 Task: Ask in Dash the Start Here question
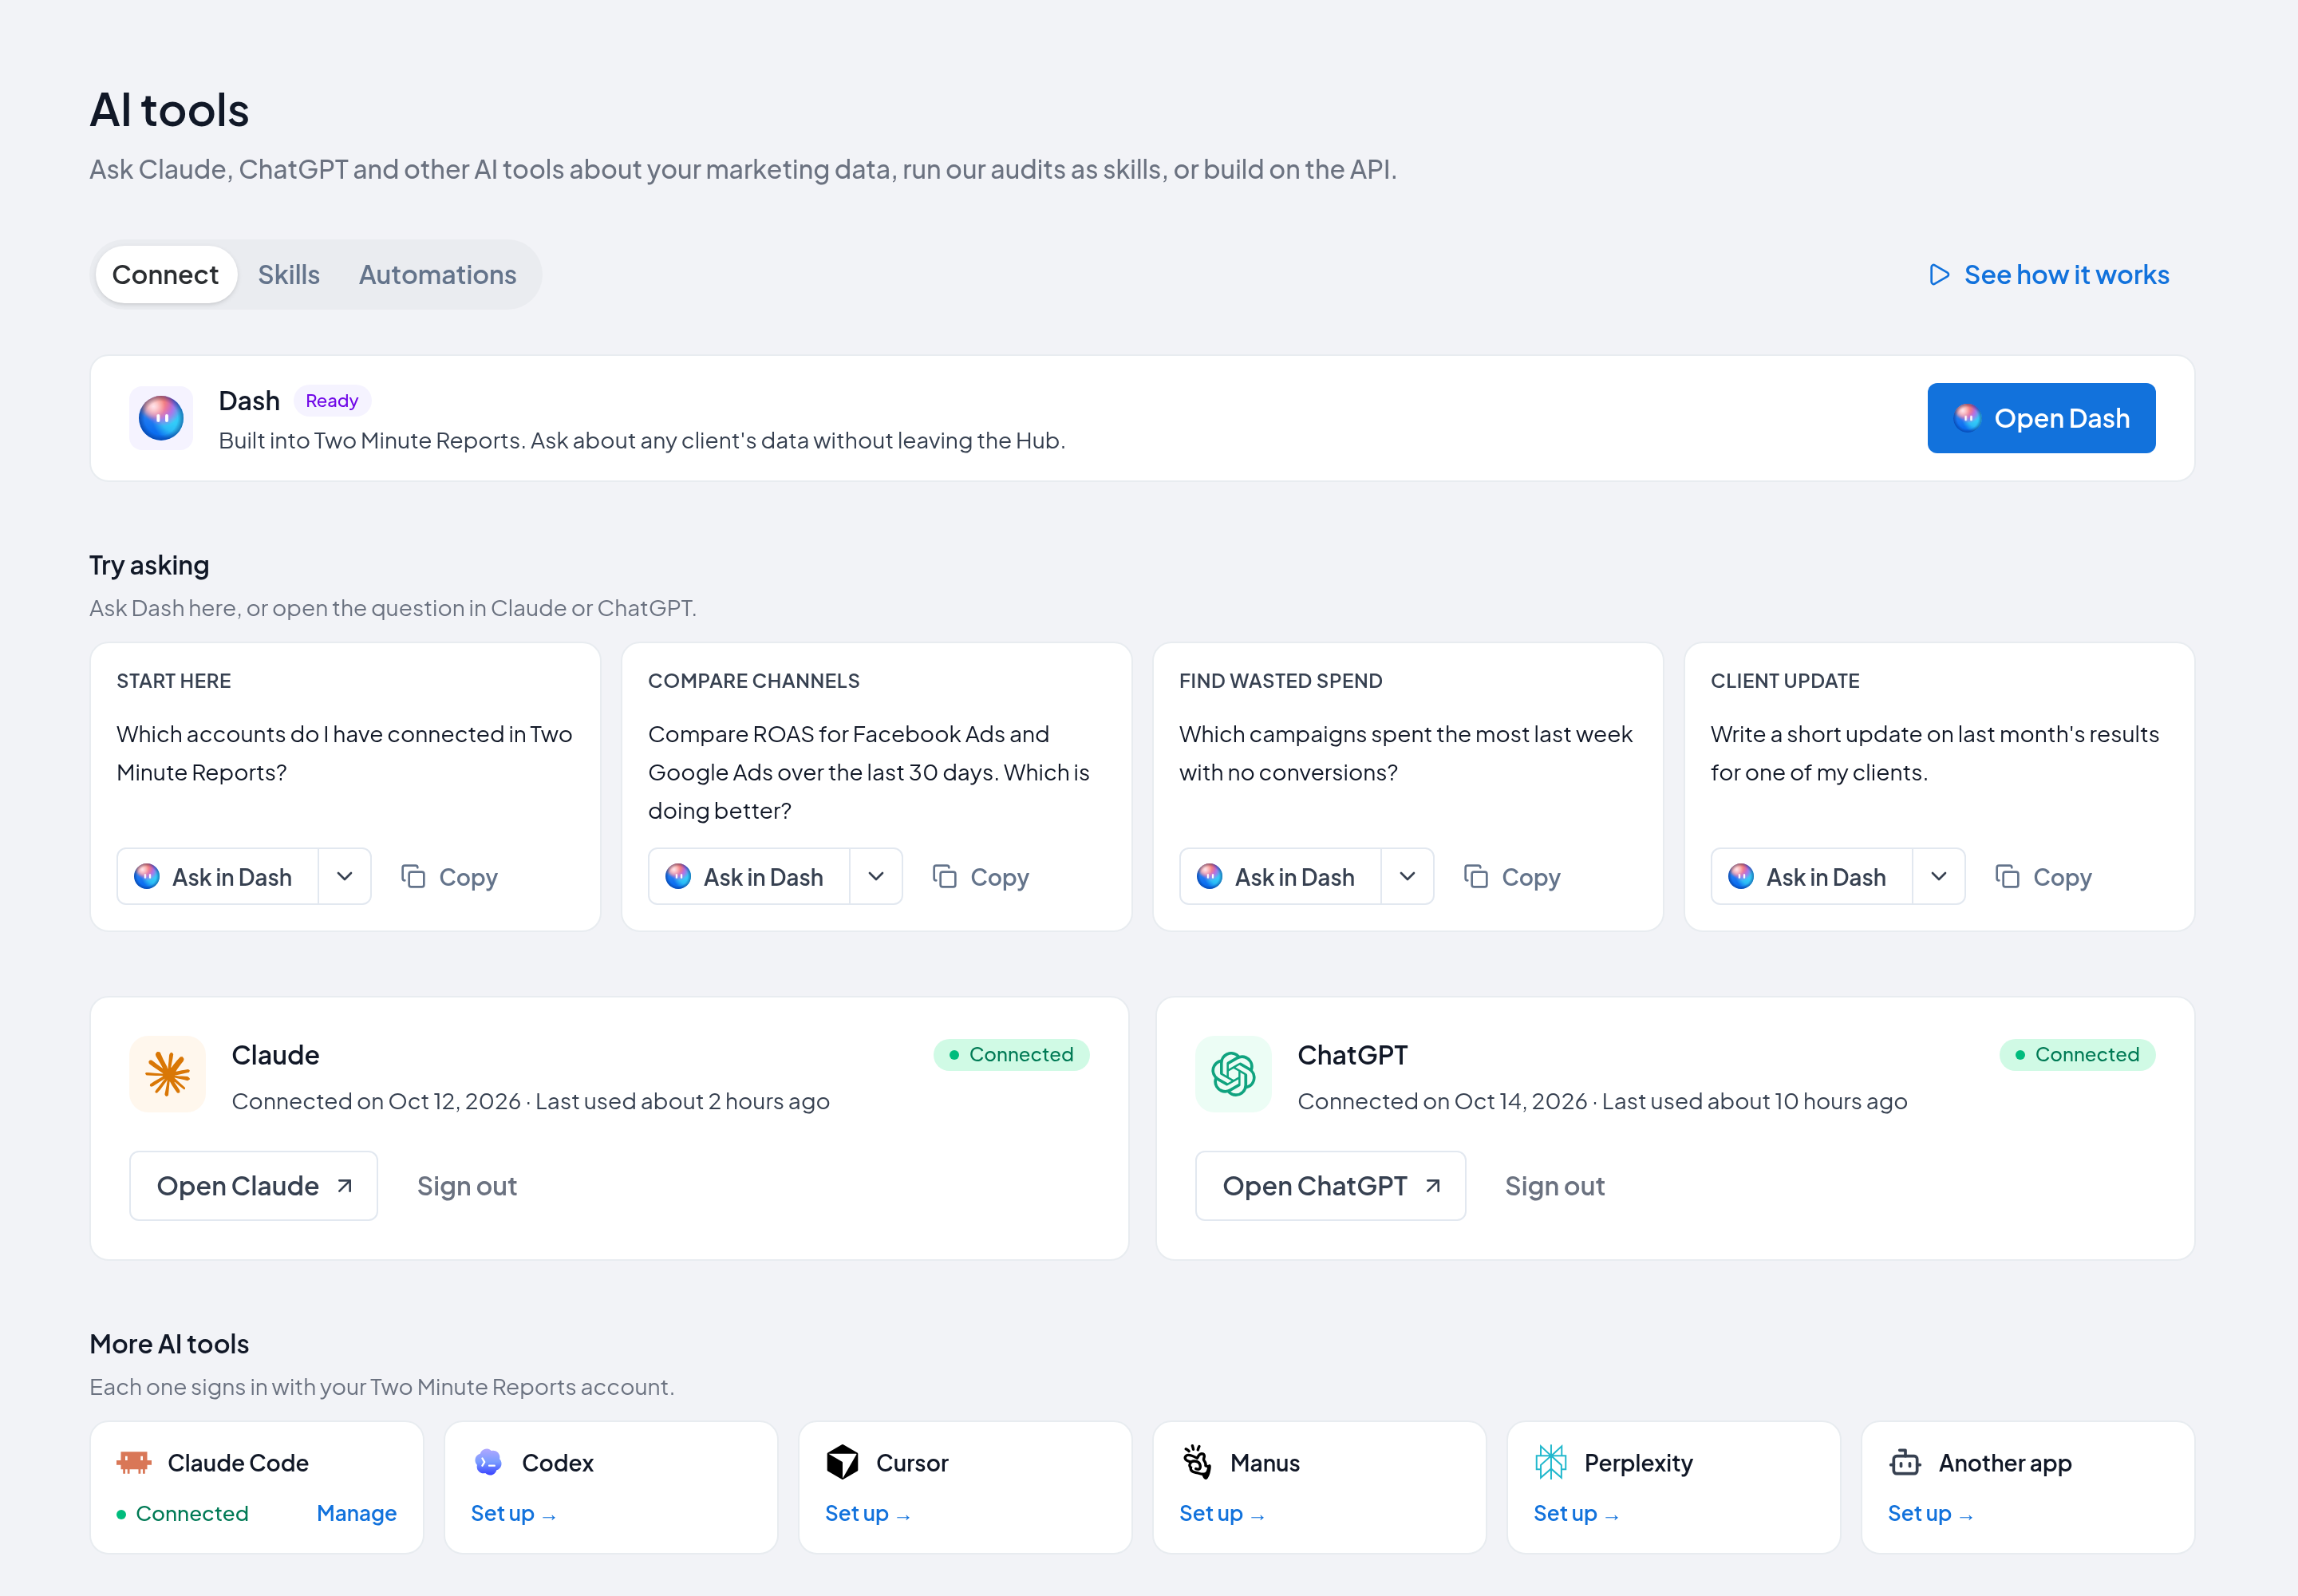click(218, 877)
